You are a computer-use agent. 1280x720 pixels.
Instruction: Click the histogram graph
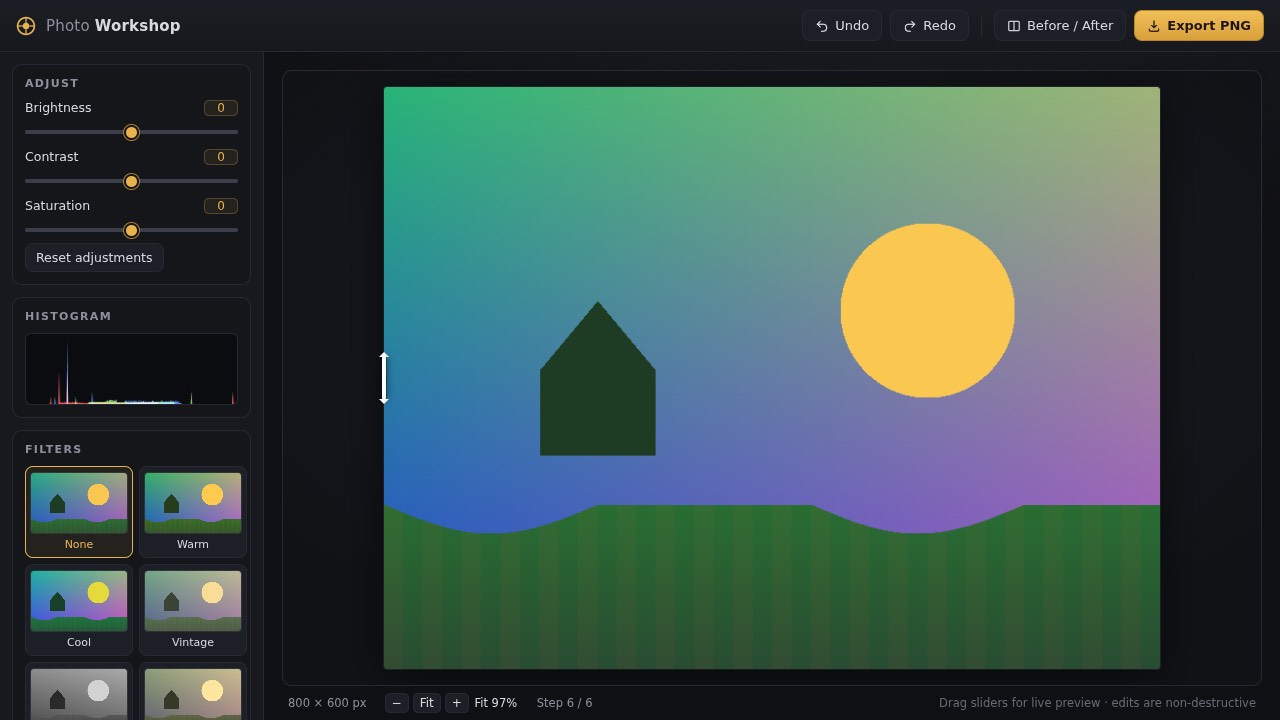coord(131,369)
